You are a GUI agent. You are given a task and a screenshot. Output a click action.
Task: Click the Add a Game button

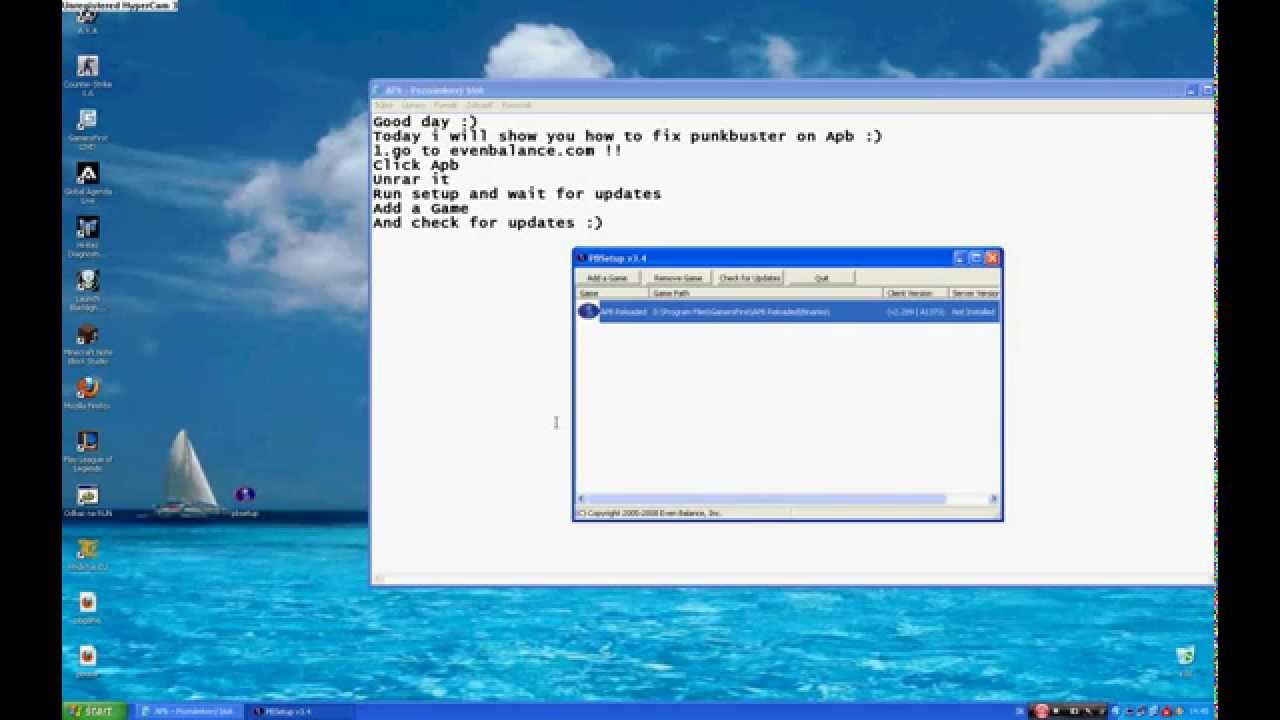(x=607, y=277)
